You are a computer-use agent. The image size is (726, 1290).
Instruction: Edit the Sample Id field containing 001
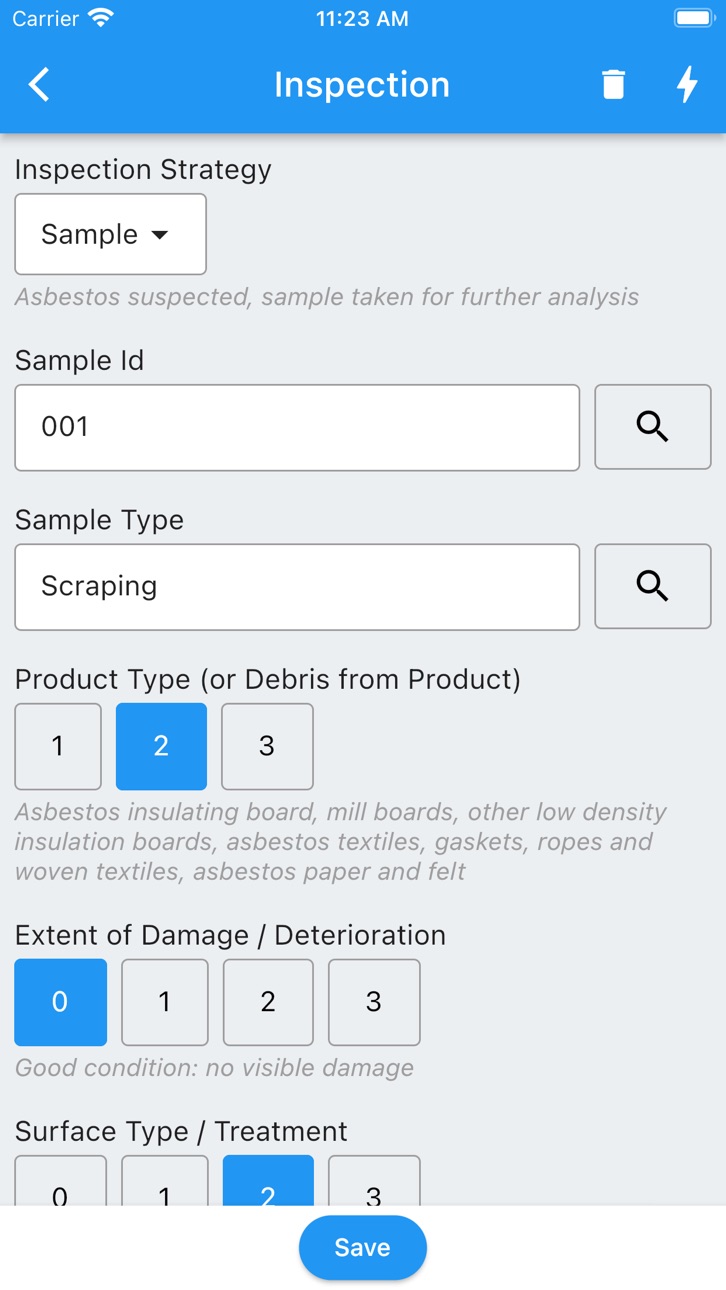click(x=297, y=427)
